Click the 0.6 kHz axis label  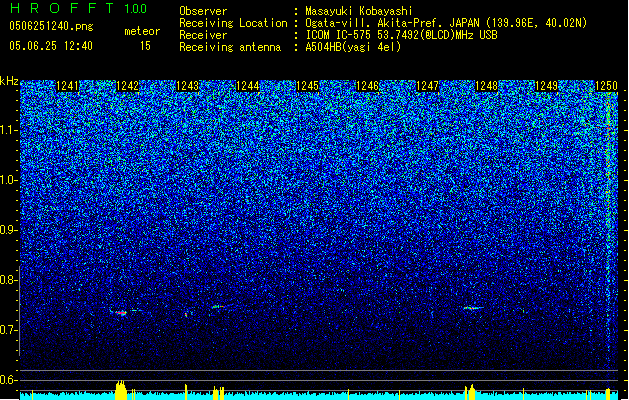(x=9, y=380)
